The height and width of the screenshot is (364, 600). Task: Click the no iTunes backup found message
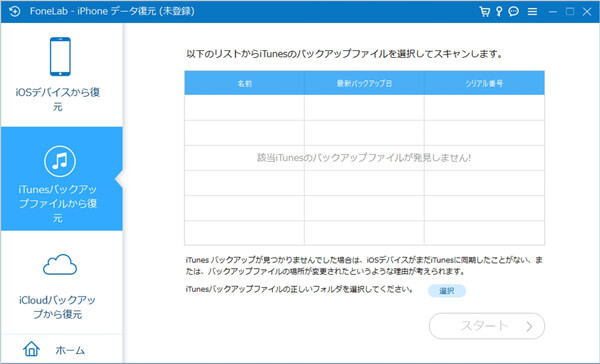(364, 158)
